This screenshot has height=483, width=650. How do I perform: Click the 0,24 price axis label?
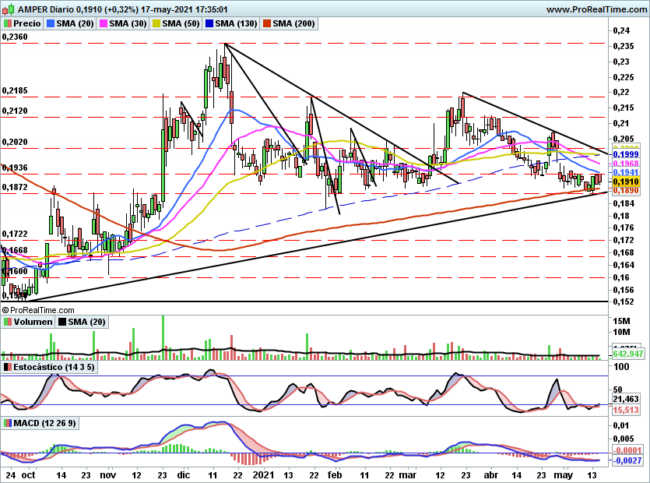(x=621, y=30)
